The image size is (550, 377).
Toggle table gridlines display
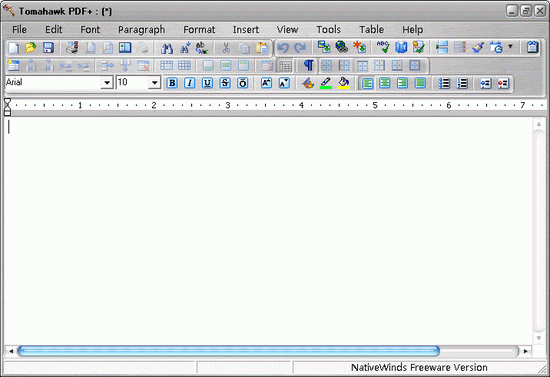tap(286, 66)
